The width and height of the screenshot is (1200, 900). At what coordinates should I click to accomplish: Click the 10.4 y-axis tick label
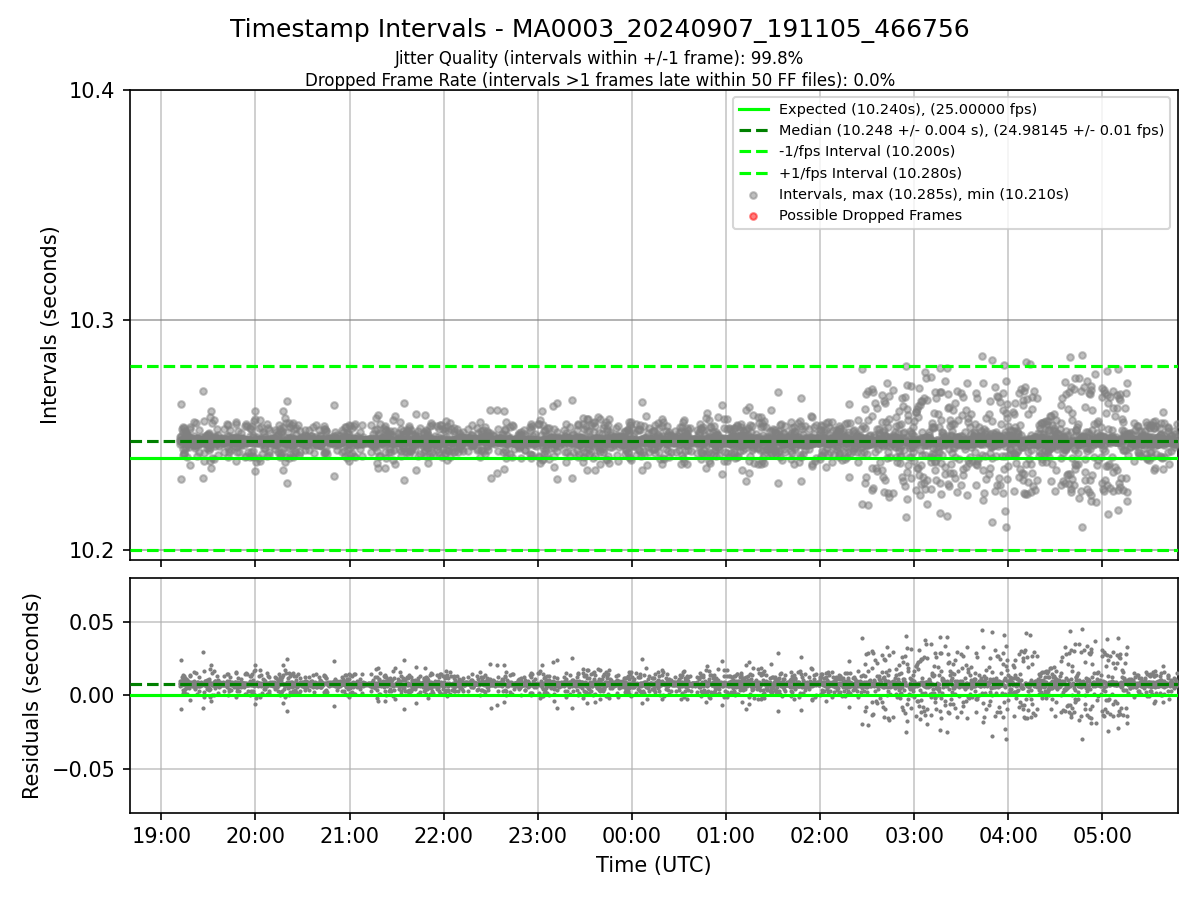(x=97, y=91)
